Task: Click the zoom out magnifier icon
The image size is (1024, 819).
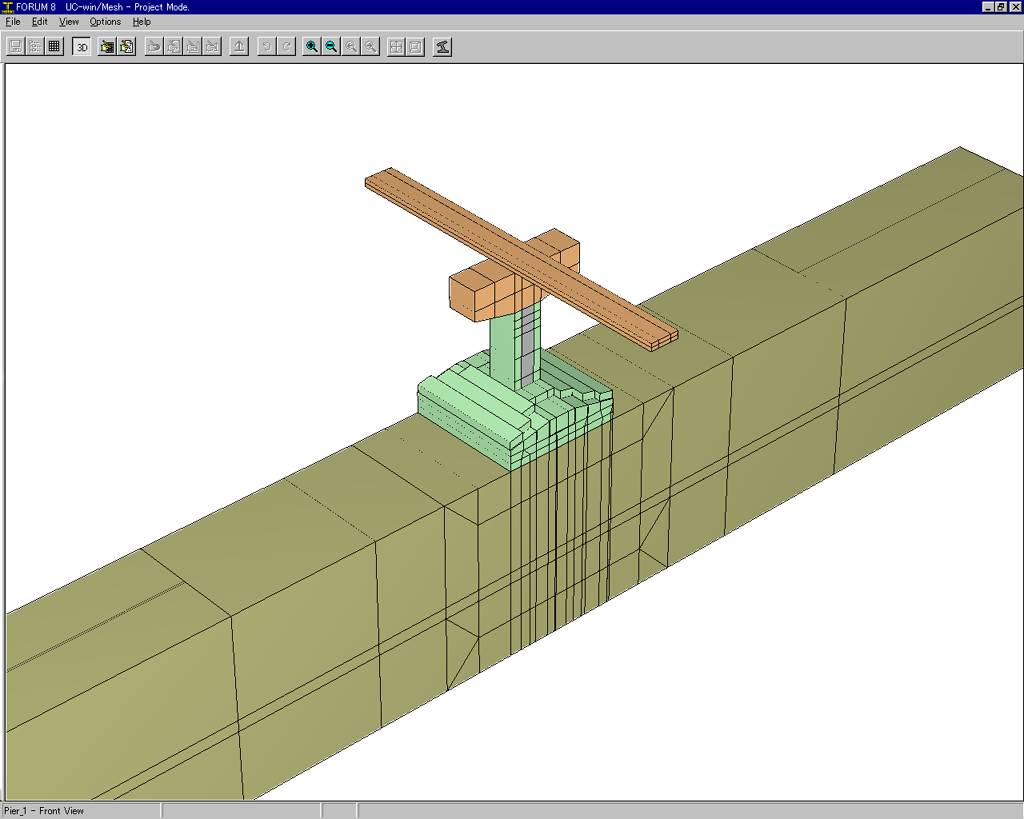Action: coord(331,46)
